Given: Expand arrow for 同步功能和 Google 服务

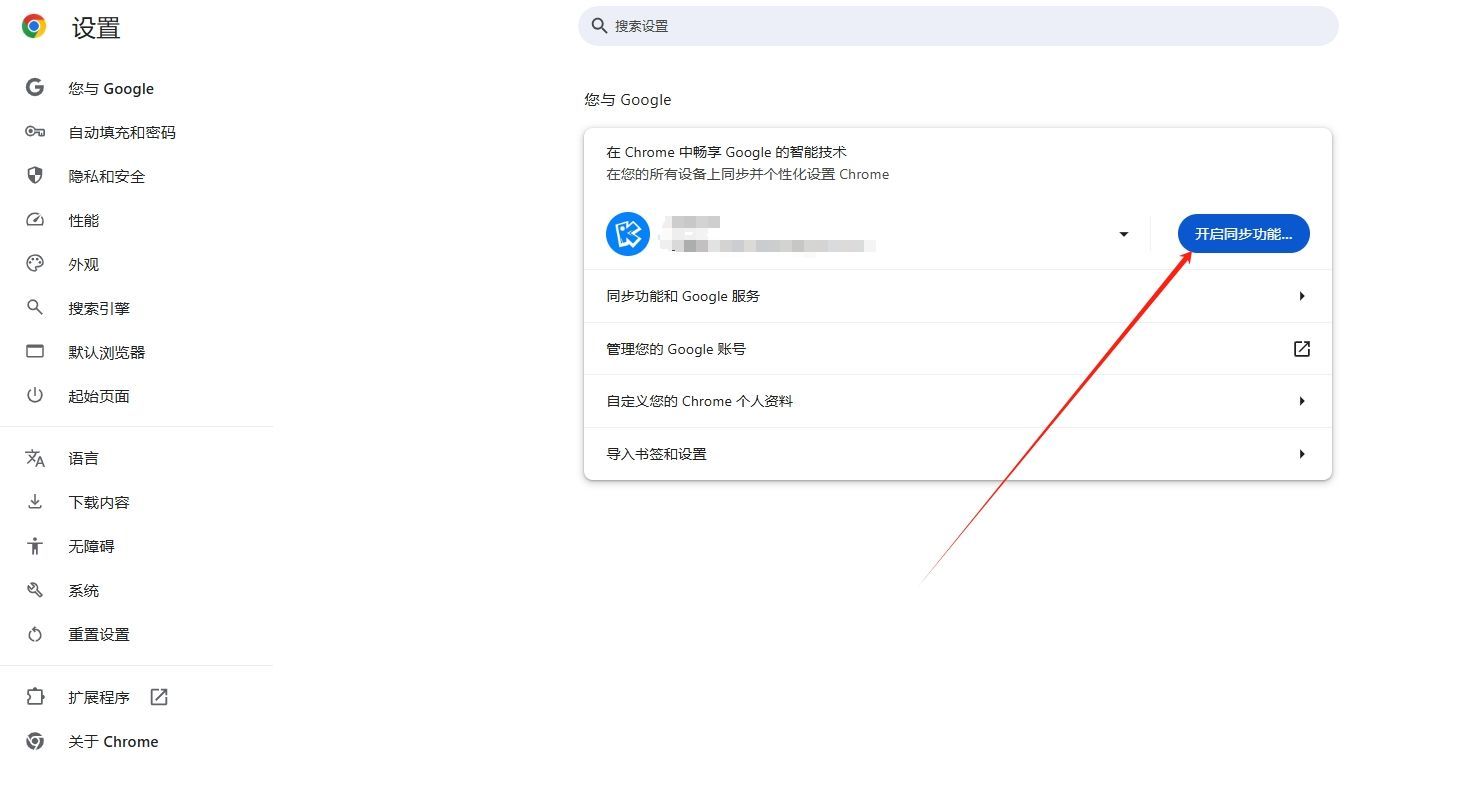Looking at the screenshot, I should 1302,296.
